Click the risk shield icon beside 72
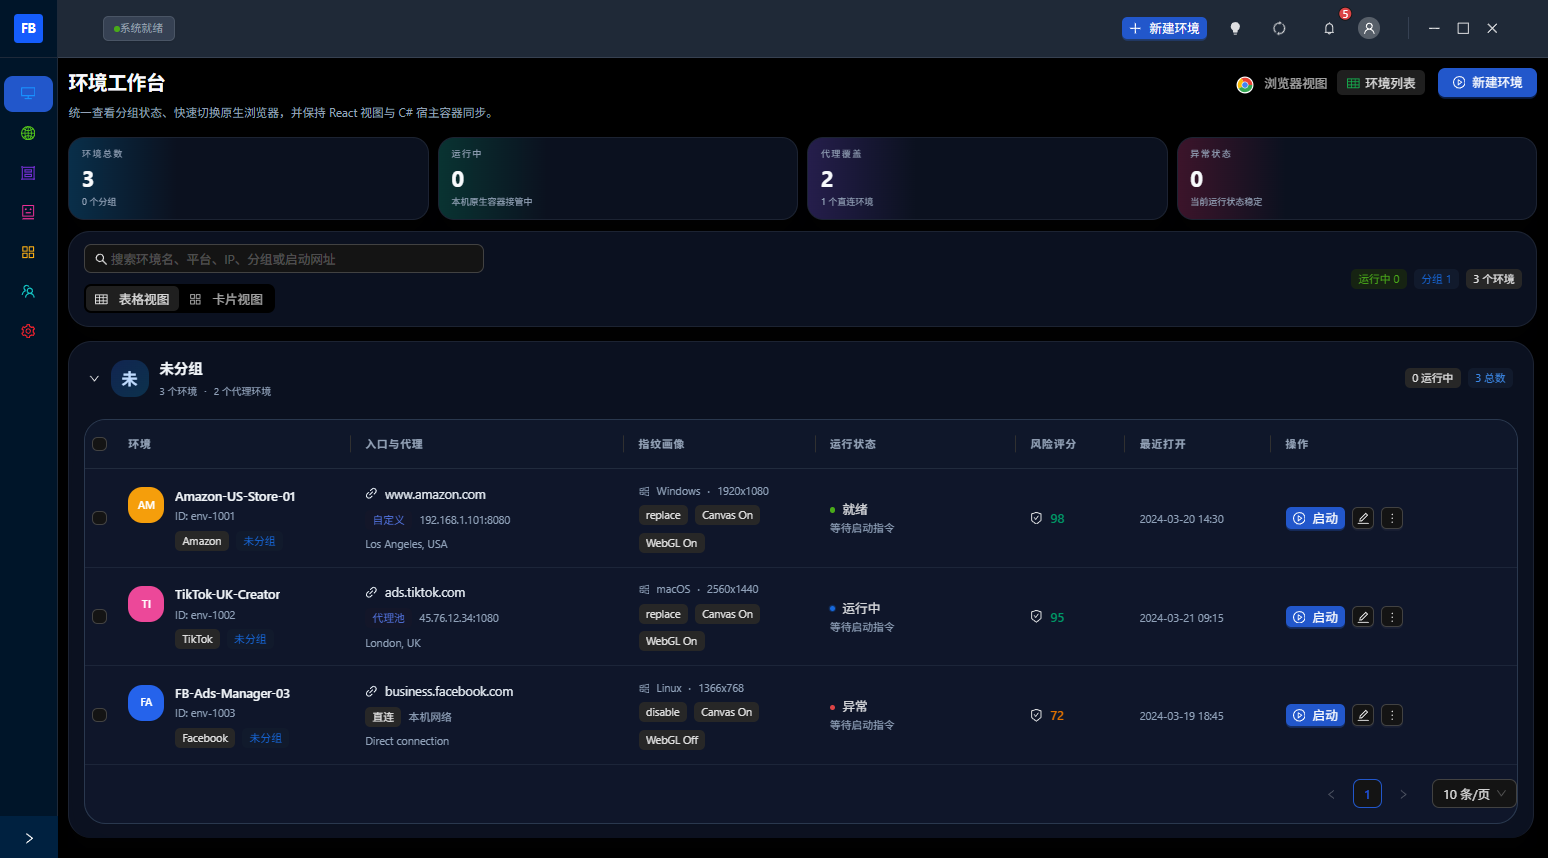The width and height of the screenshot is (1548, 858). [1036, 715]
